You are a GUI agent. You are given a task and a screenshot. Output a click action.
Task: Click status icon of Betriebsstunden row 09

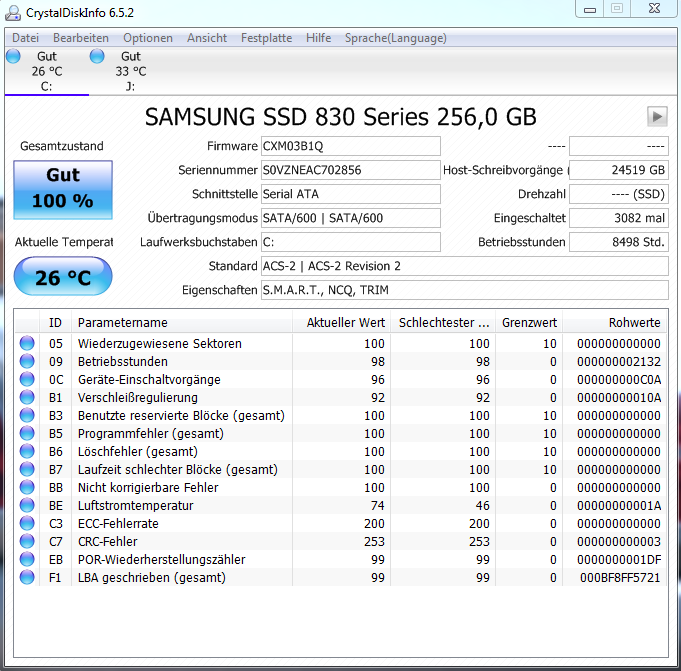pyautogui.click(x=27, y=361)
